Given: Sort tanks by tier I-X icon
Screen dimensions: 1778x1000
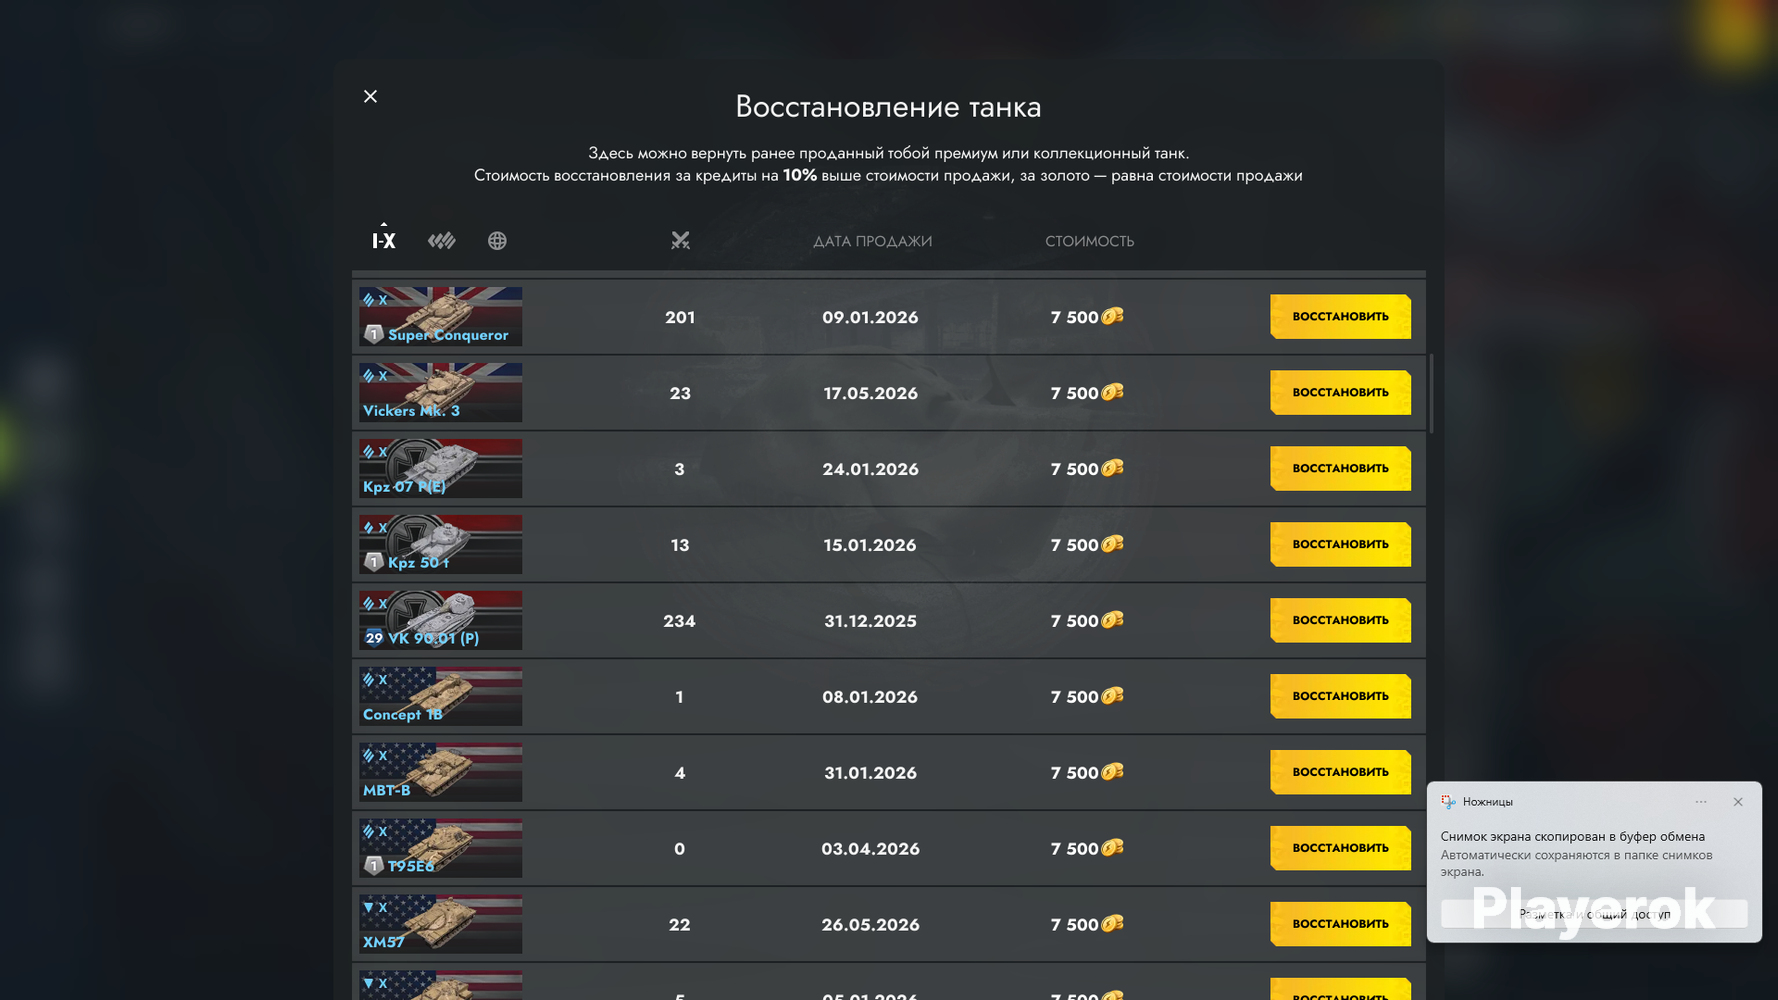Looking at the screenshot, I should pyautogui.click(x=384, y=240).
